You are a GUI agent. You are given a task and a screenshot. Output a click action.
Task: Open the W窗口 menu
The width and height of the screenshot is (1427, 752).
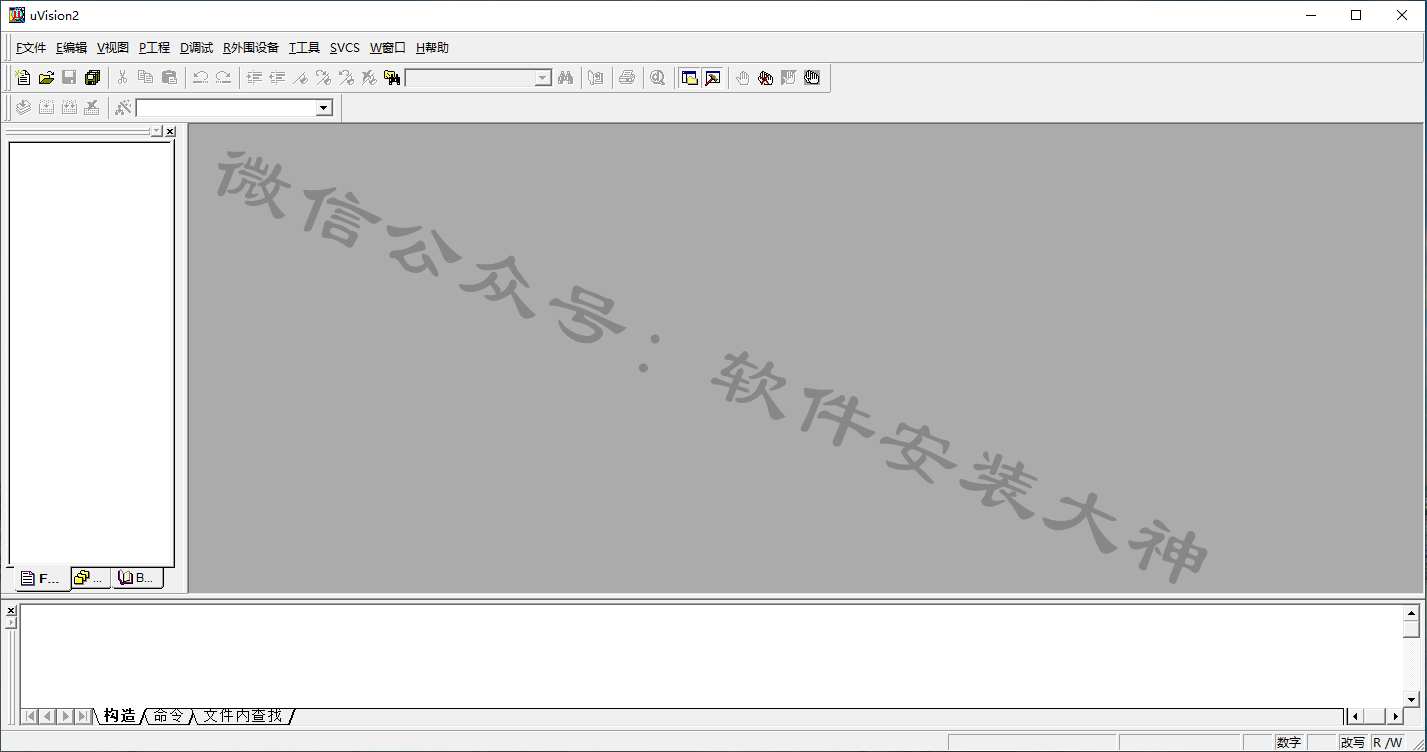[388, 48]
